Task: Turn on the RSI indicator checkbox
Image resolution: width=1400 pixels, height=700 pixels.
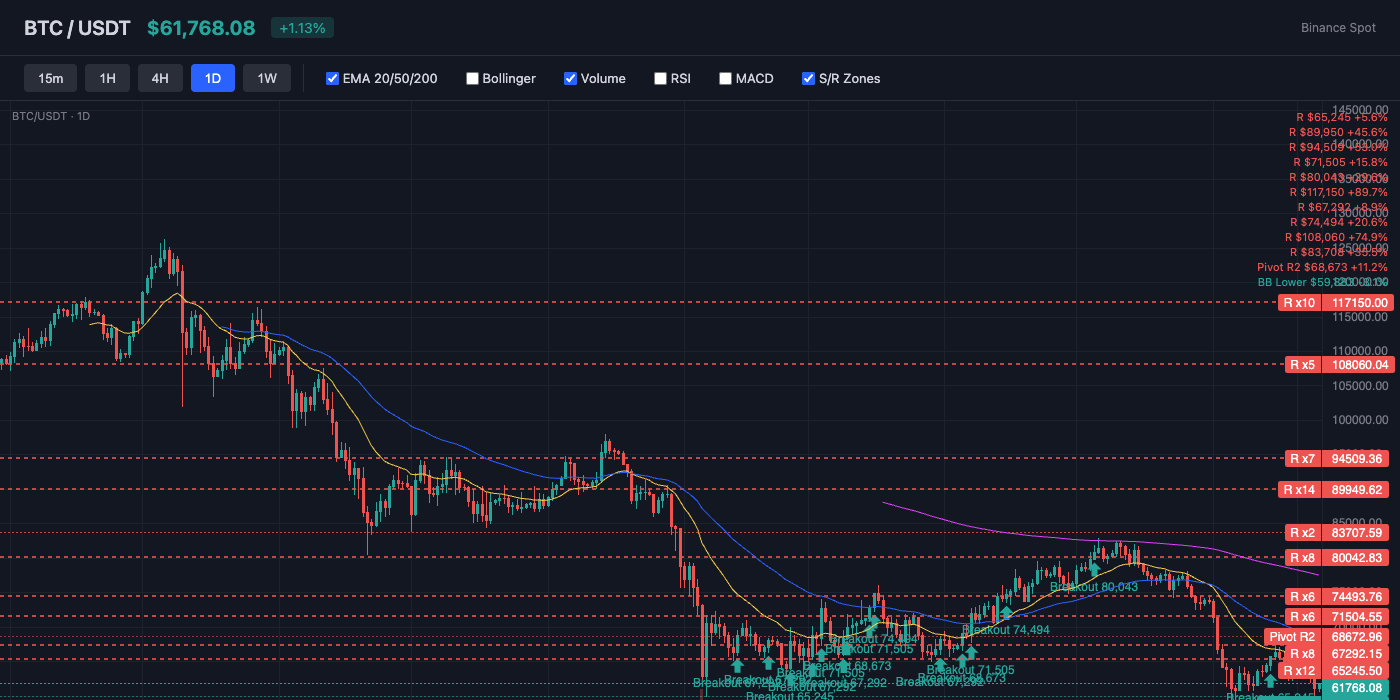Action: (660, 78)
